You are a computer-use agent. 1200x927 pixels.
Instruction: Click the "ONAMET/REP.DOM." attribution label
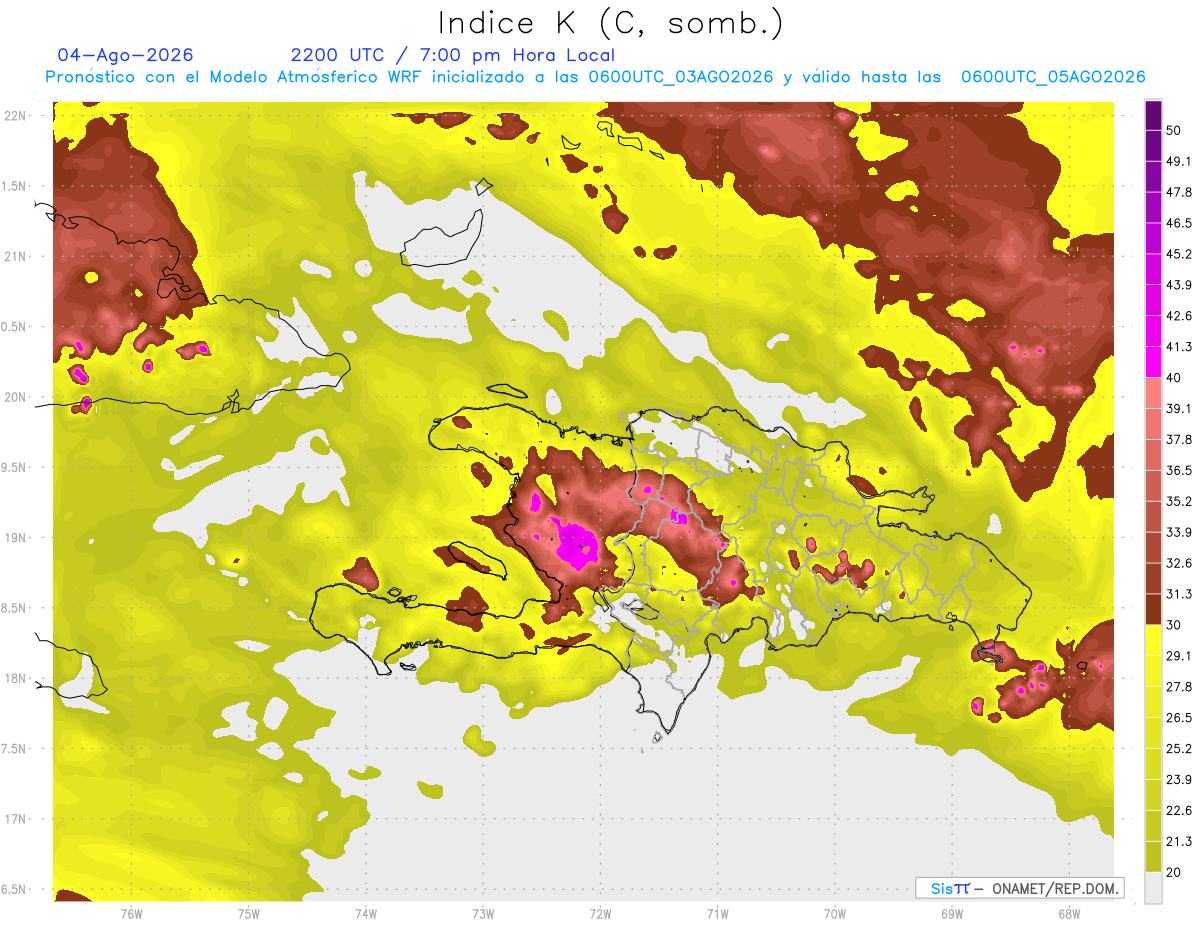[1054, 888]
